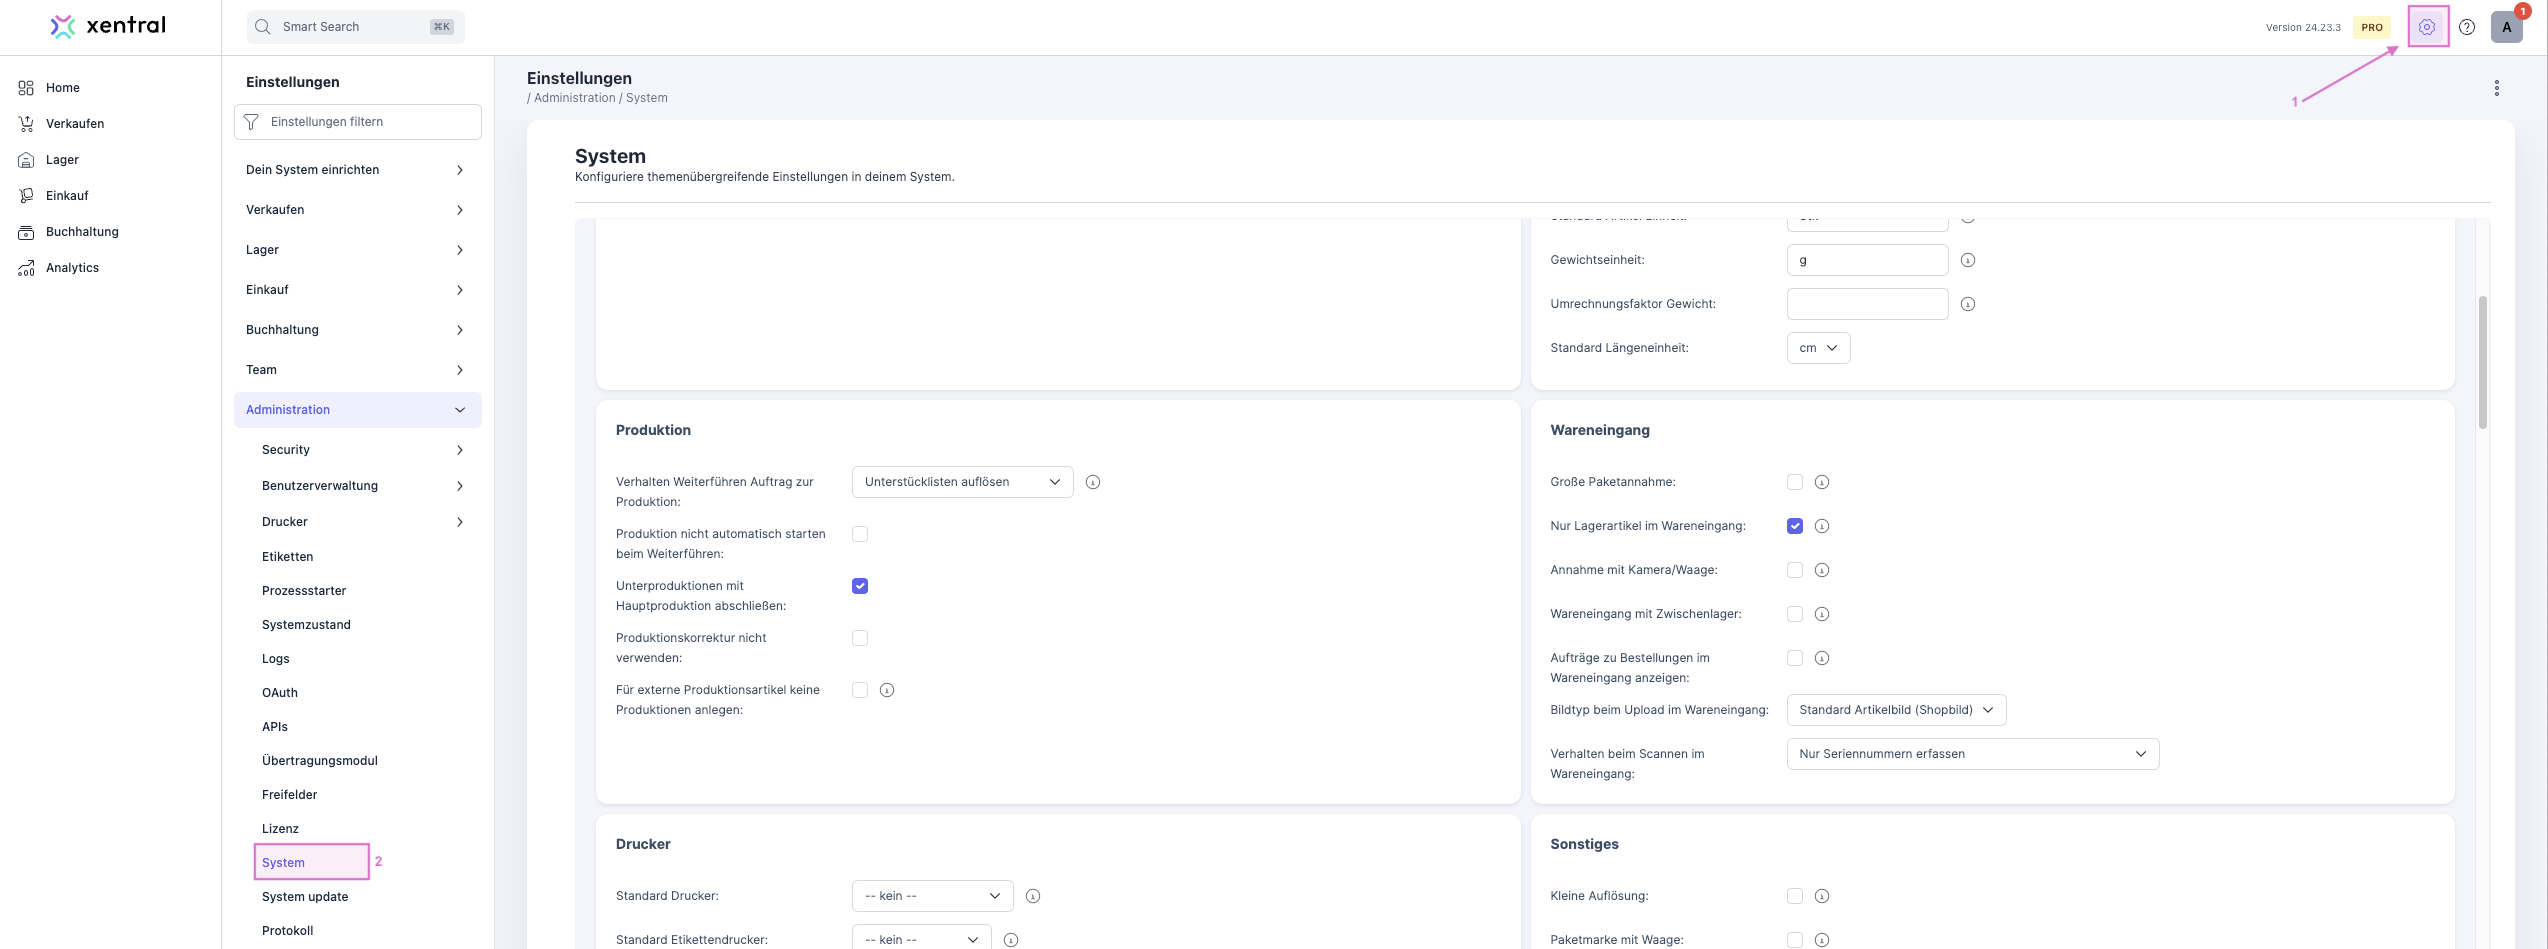Click the settings panel vertical scrollbar
Screen dimensions: 2548x949
[x=2482, y=360]
